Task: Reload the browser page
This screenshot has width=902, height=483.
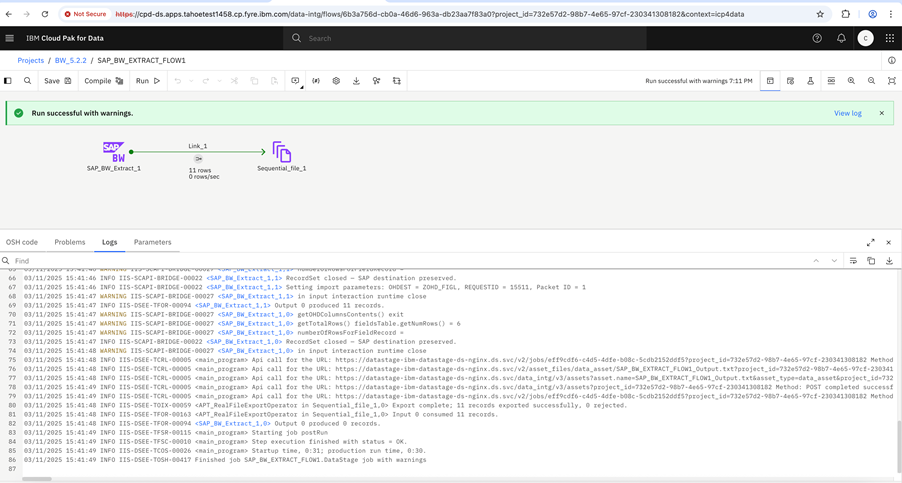Action: [x=45, y=14]
